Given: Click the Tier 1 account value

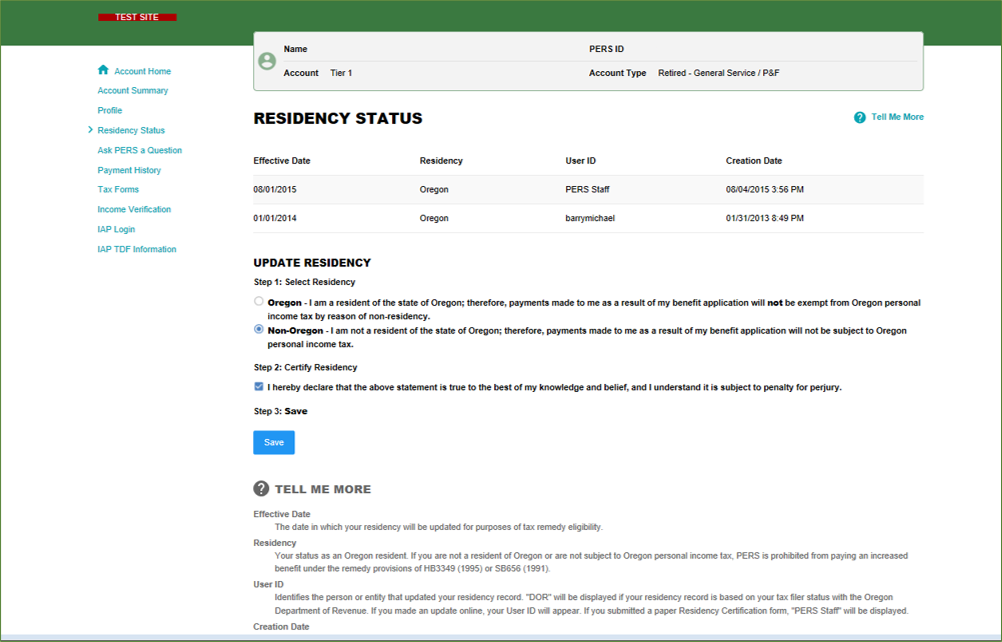Looking at the screenshot, I should pyautogui.click(x=341, y=73).
